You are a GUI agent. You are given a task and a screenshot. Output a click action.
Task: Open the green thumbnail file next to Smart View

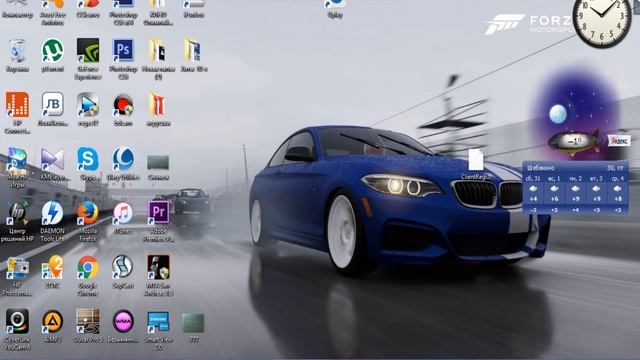click(x=193, y=323)
